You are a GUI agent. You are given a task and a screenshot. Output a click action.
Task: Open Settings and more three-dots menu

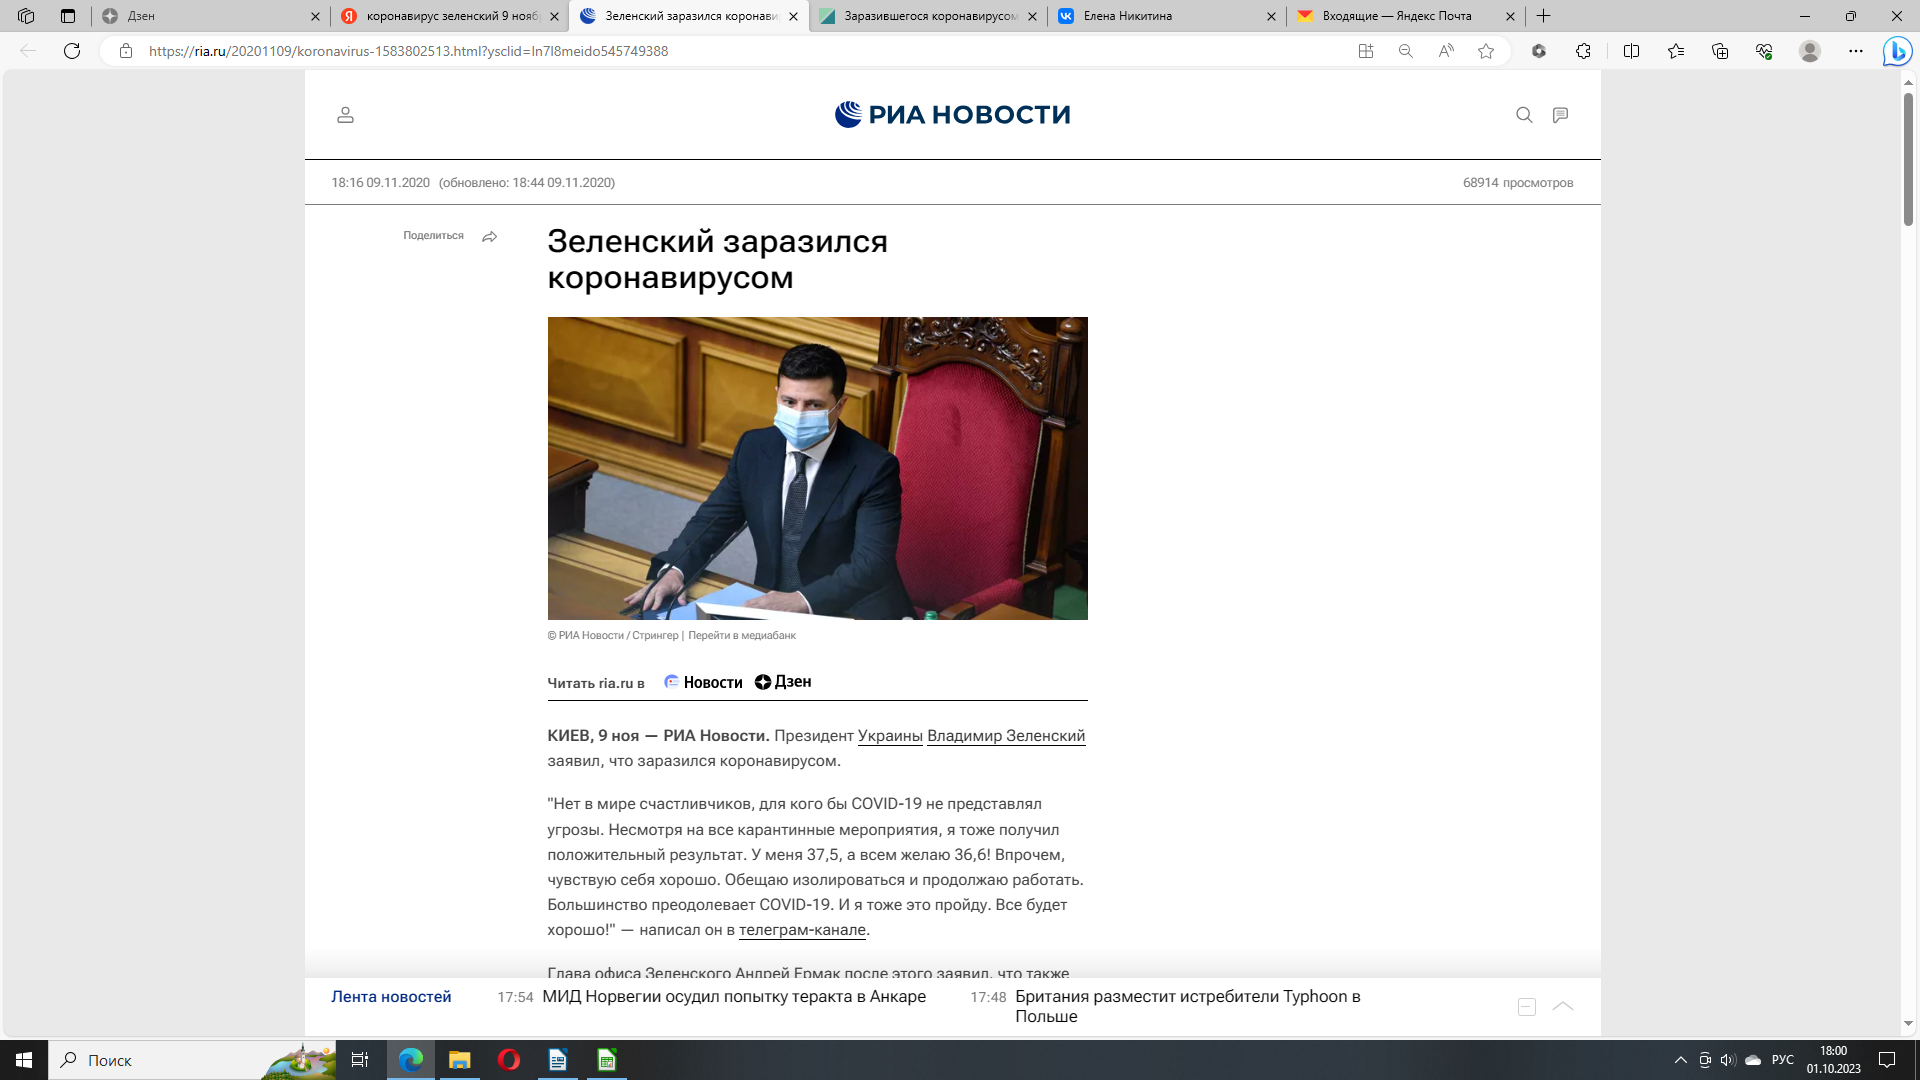(x=1856, y=51)
